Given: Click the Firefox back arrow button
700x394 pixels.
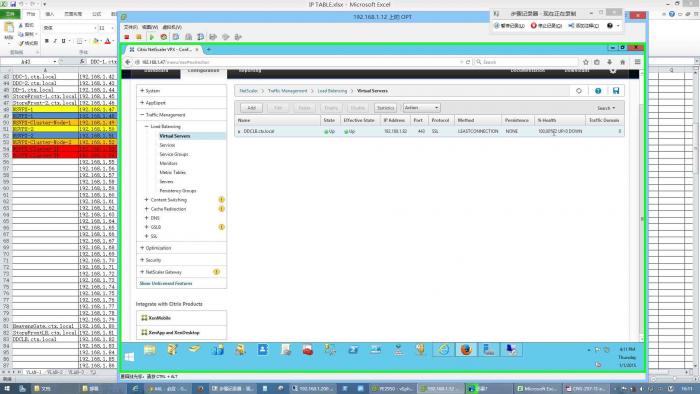Looking at the screenshot, I should coord(128,62).
